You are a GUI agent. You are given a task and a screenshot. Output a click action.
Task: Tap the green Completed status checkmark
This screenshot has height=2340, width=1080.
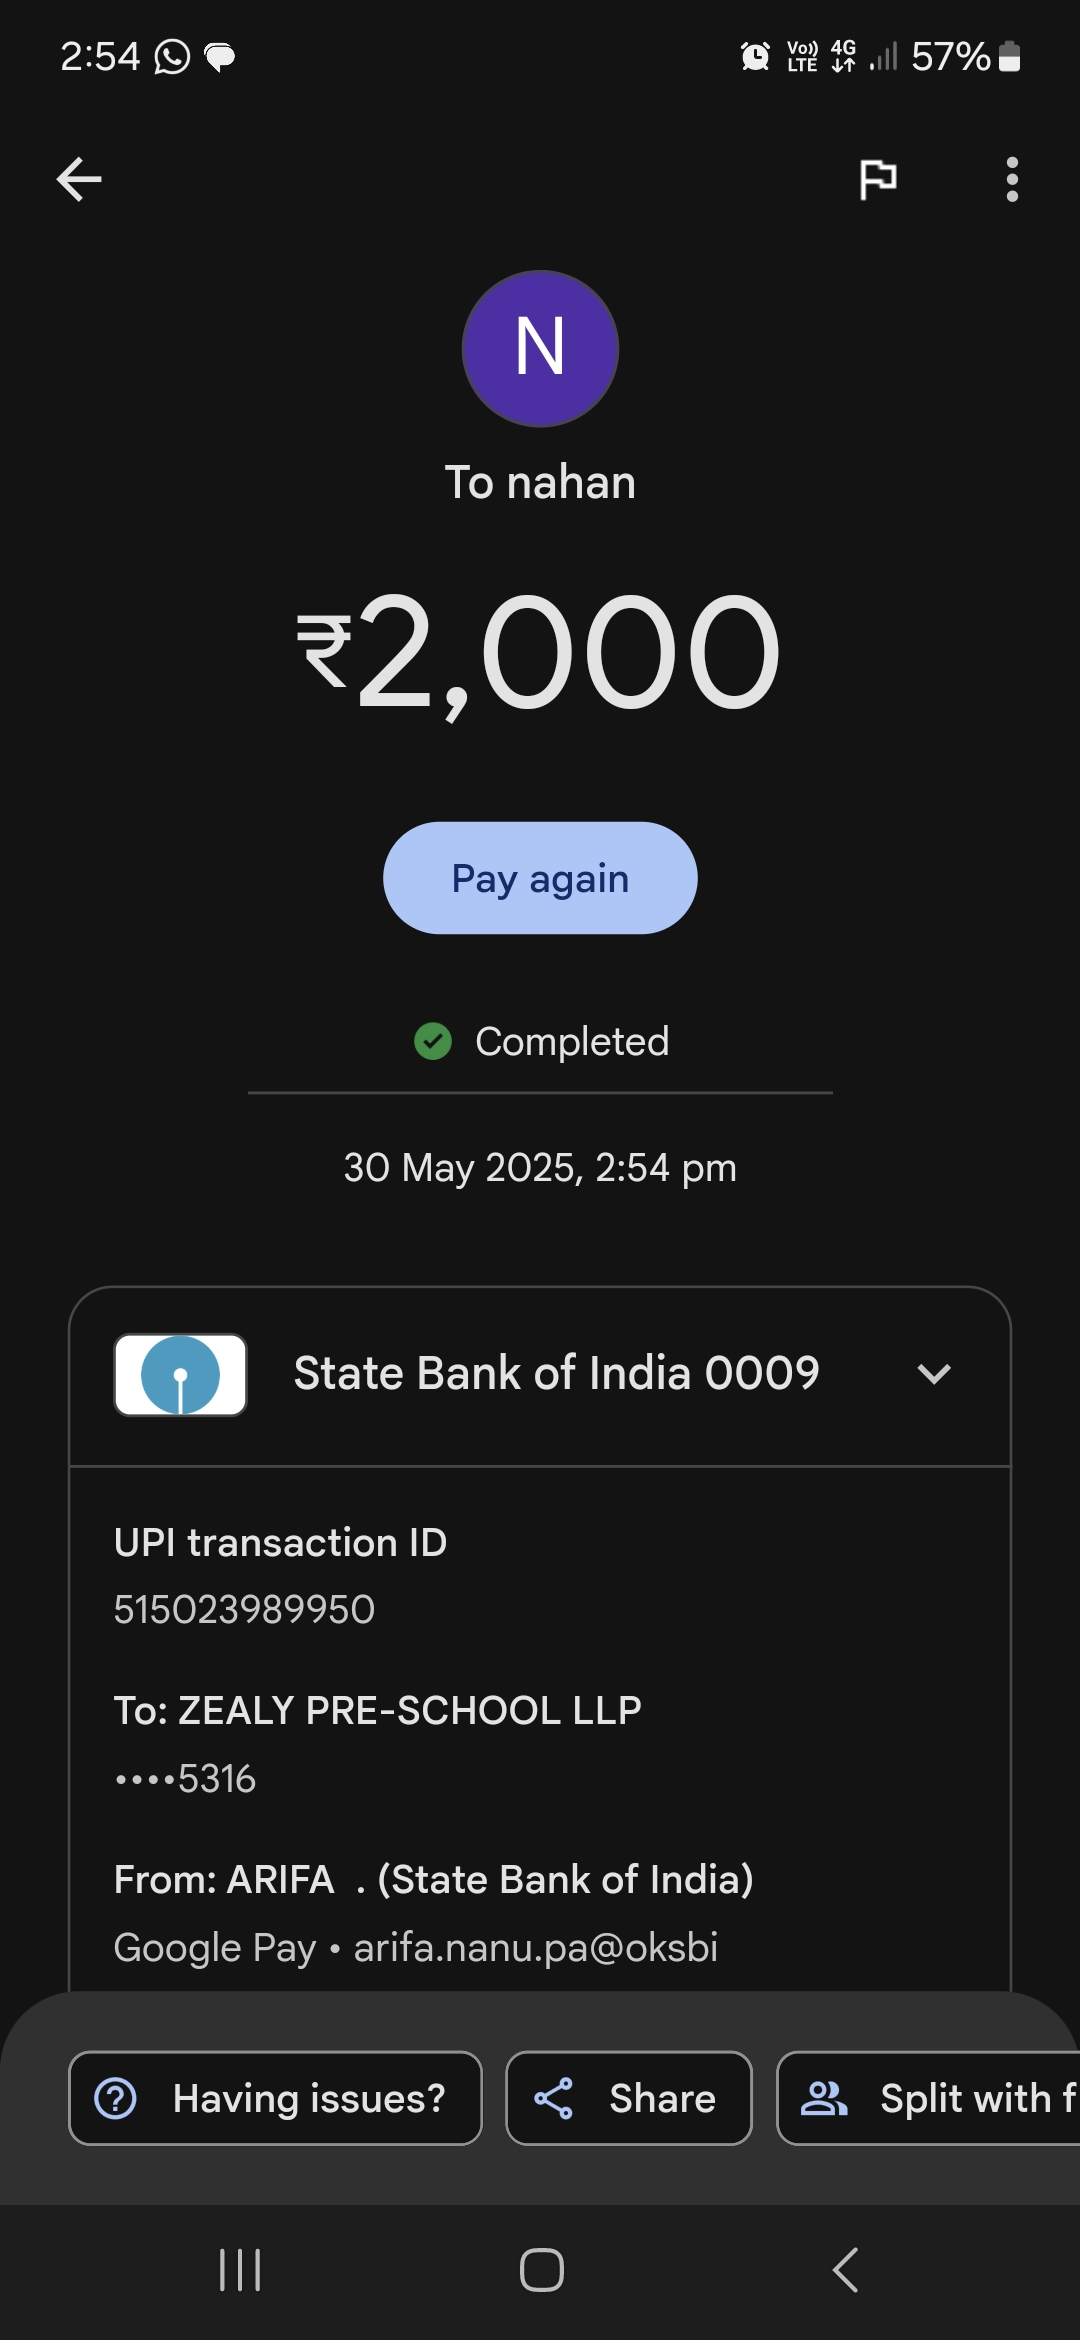433,1041
